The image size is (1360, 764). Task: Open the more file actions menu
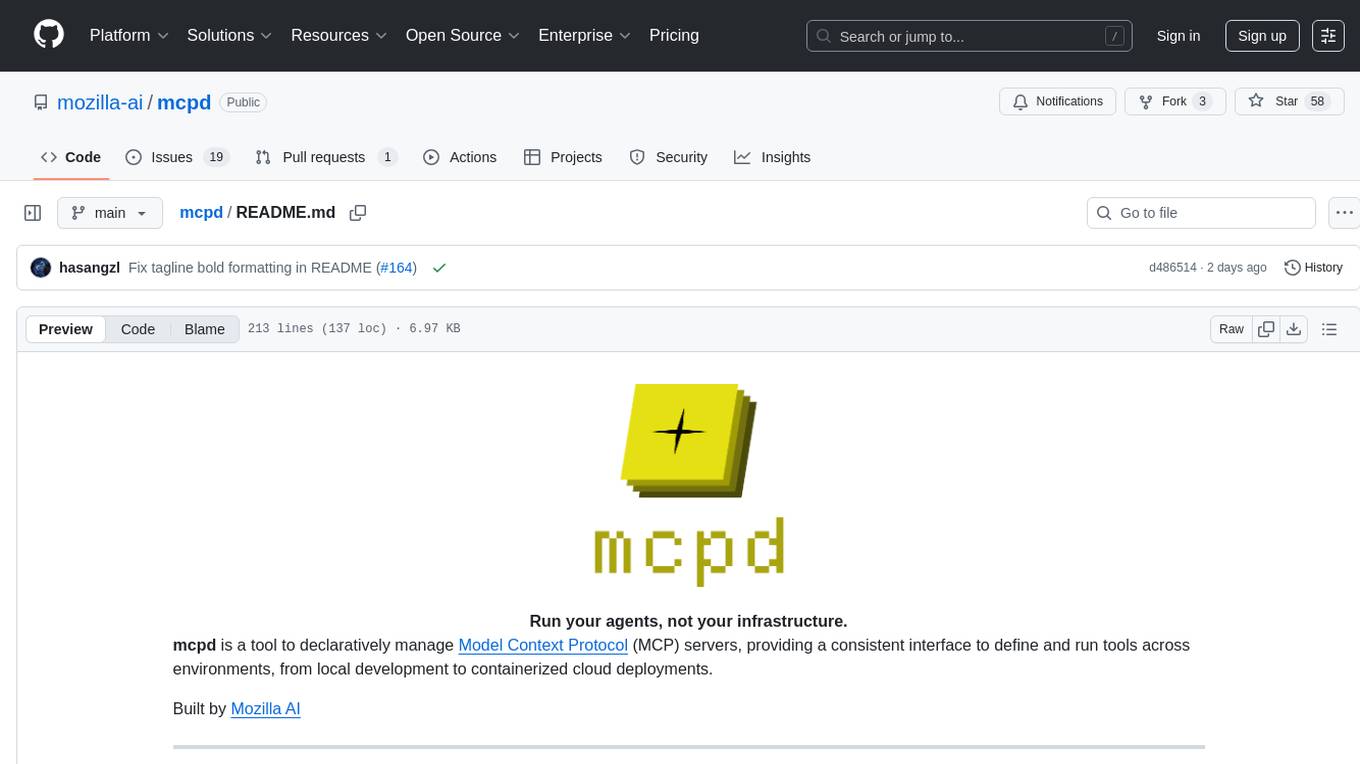(x=1344, y=213)
